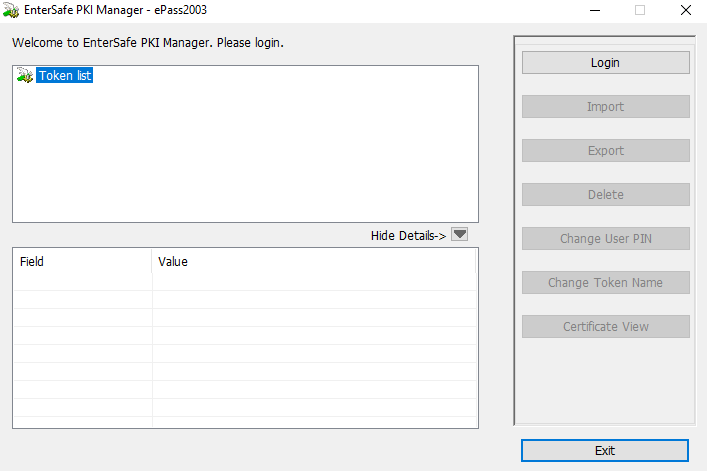Click the Export button
Screen dimensions: 707x471
tap(606, 151)
